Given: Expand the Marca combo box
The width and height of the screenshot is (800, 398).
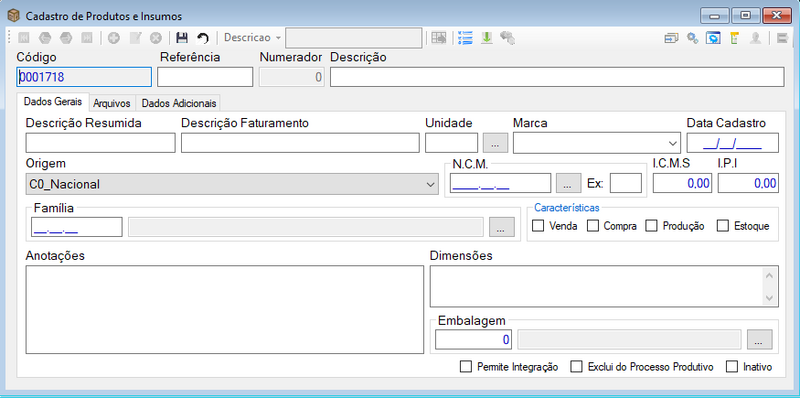Looking at the screenshot, I should point(672,143).
